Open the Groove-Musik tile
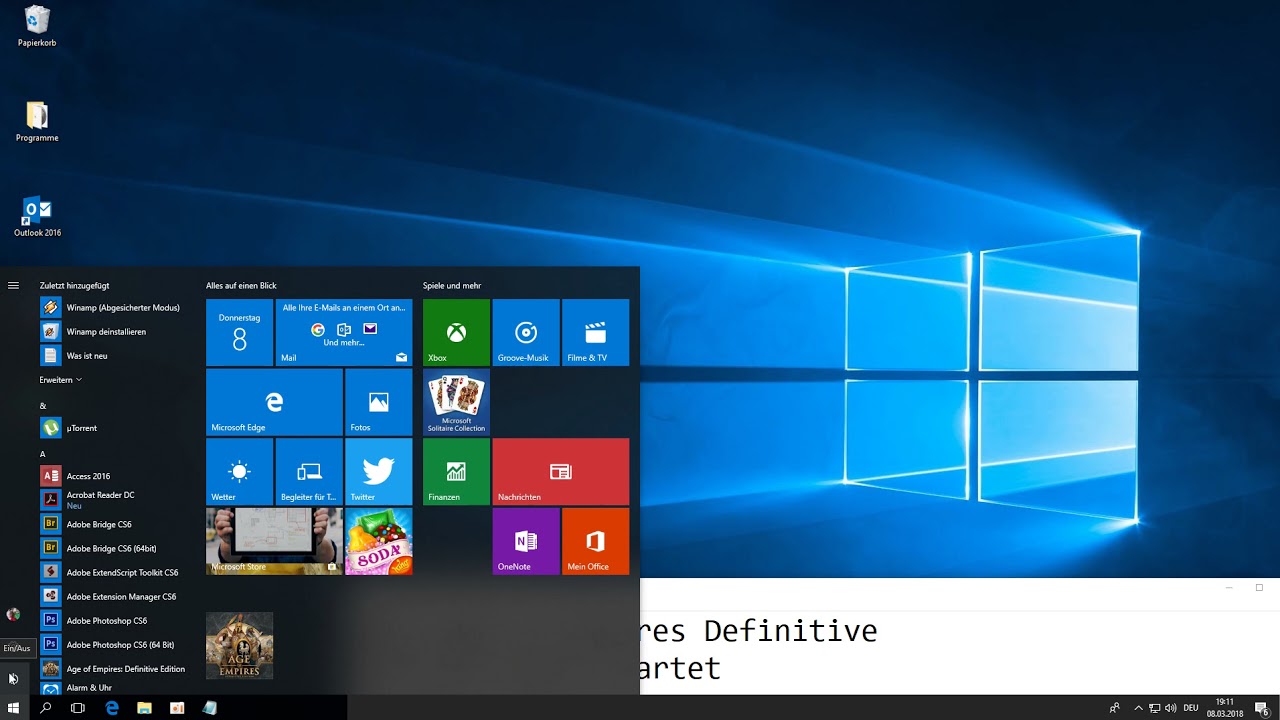This screenshot has height=720, width=1280. (526, 332)
